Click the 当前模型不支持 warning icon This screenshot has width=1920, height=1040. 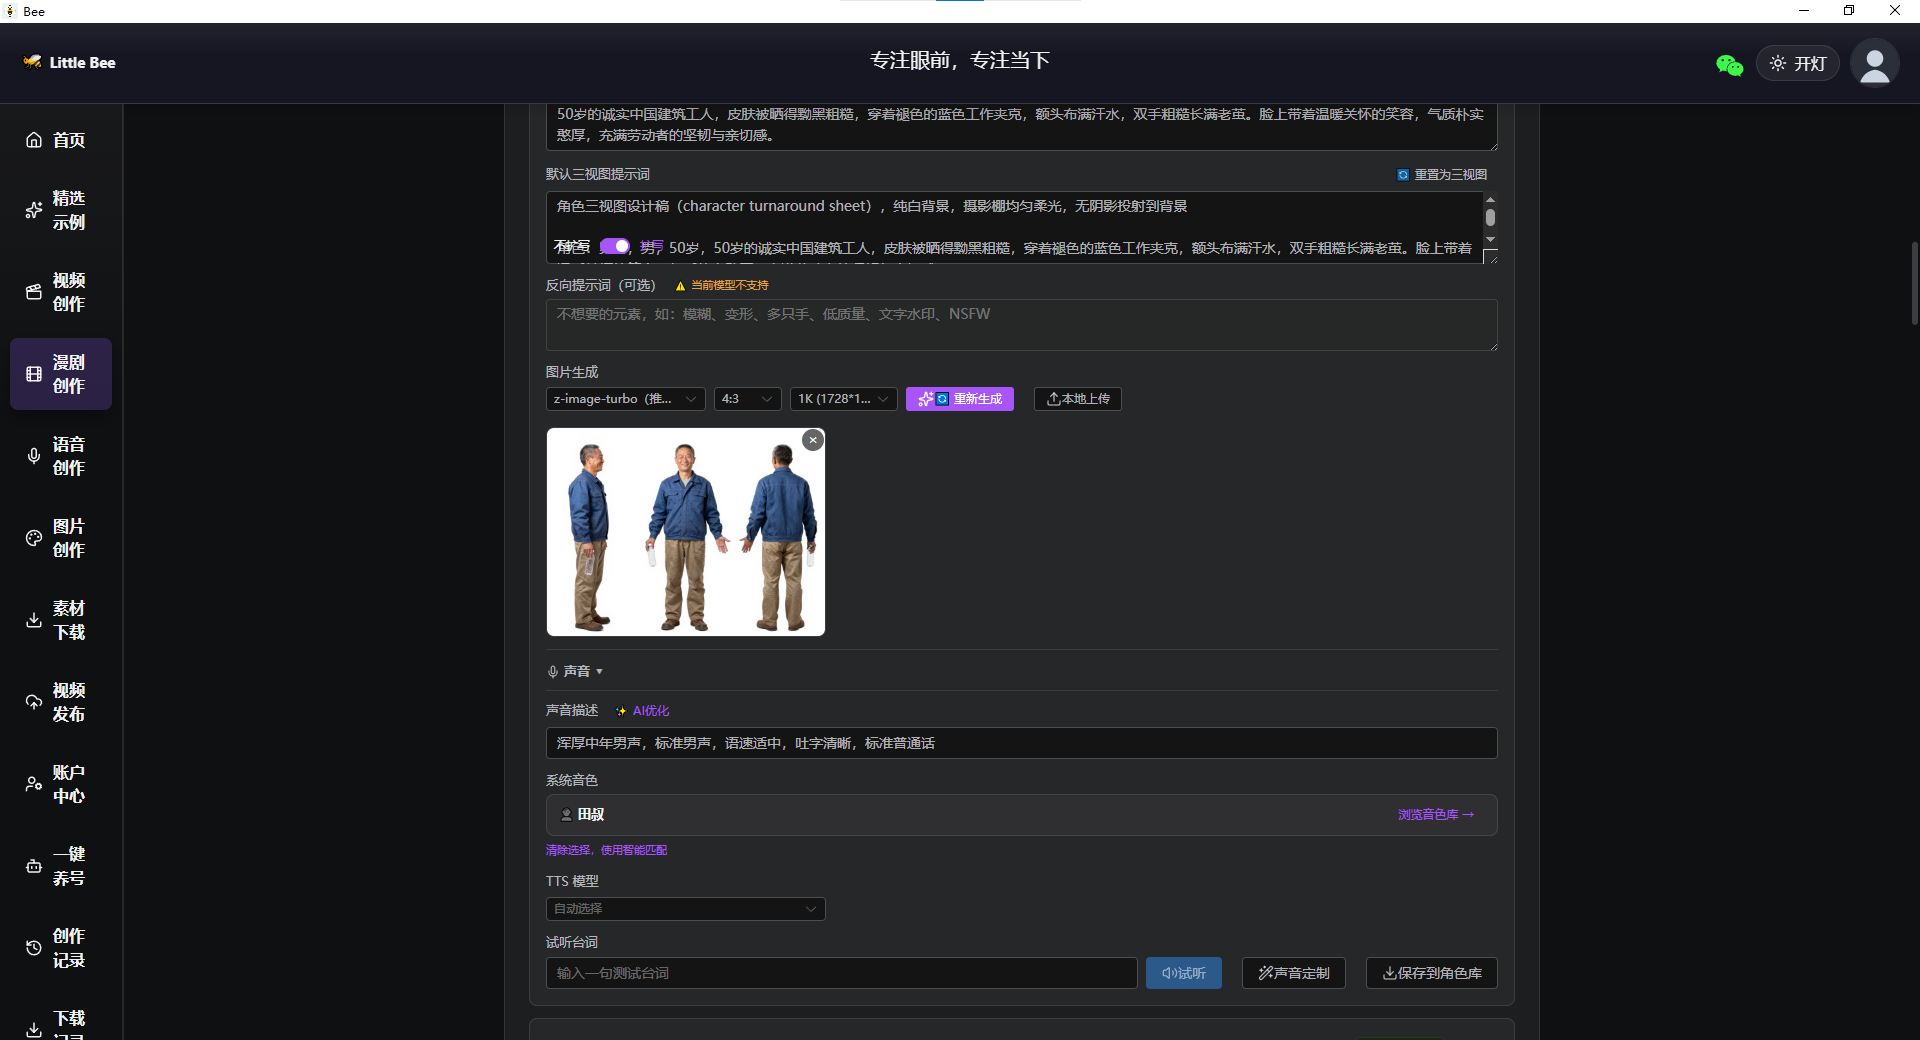(680, 286)
